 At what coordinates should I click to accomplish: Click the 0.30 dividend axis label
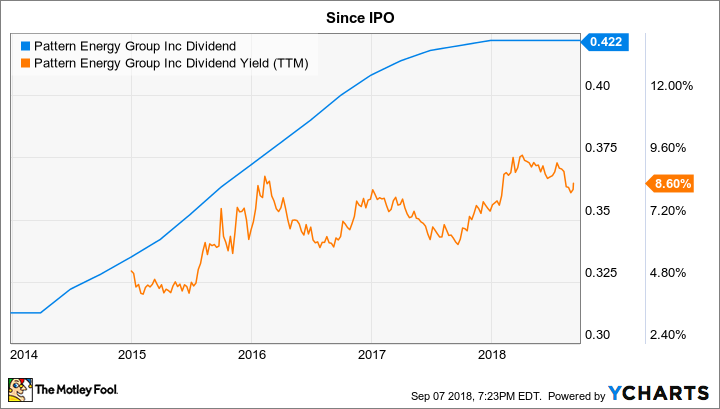(x=597, y=335)
